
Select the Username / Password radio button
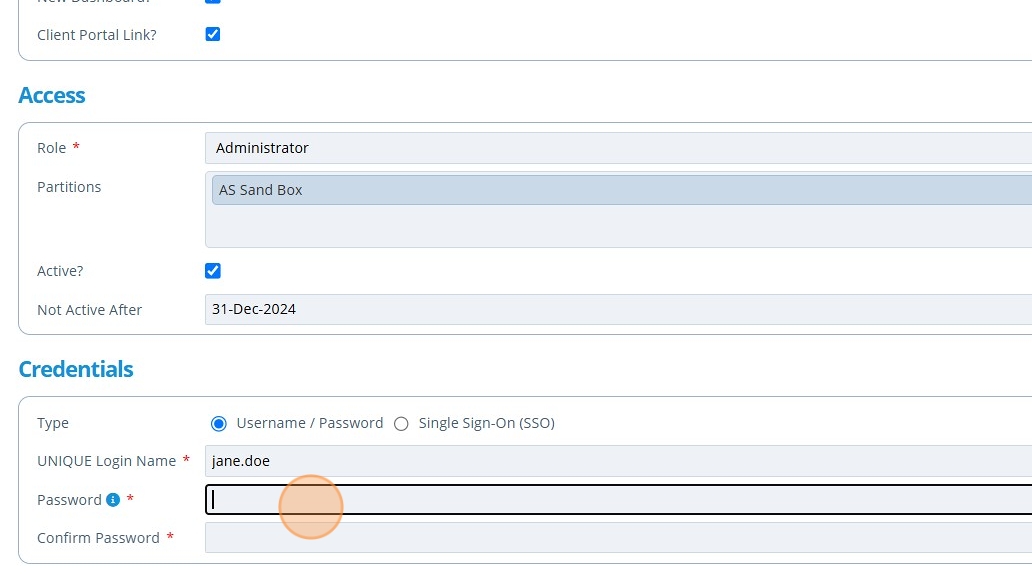click(219, 423)
